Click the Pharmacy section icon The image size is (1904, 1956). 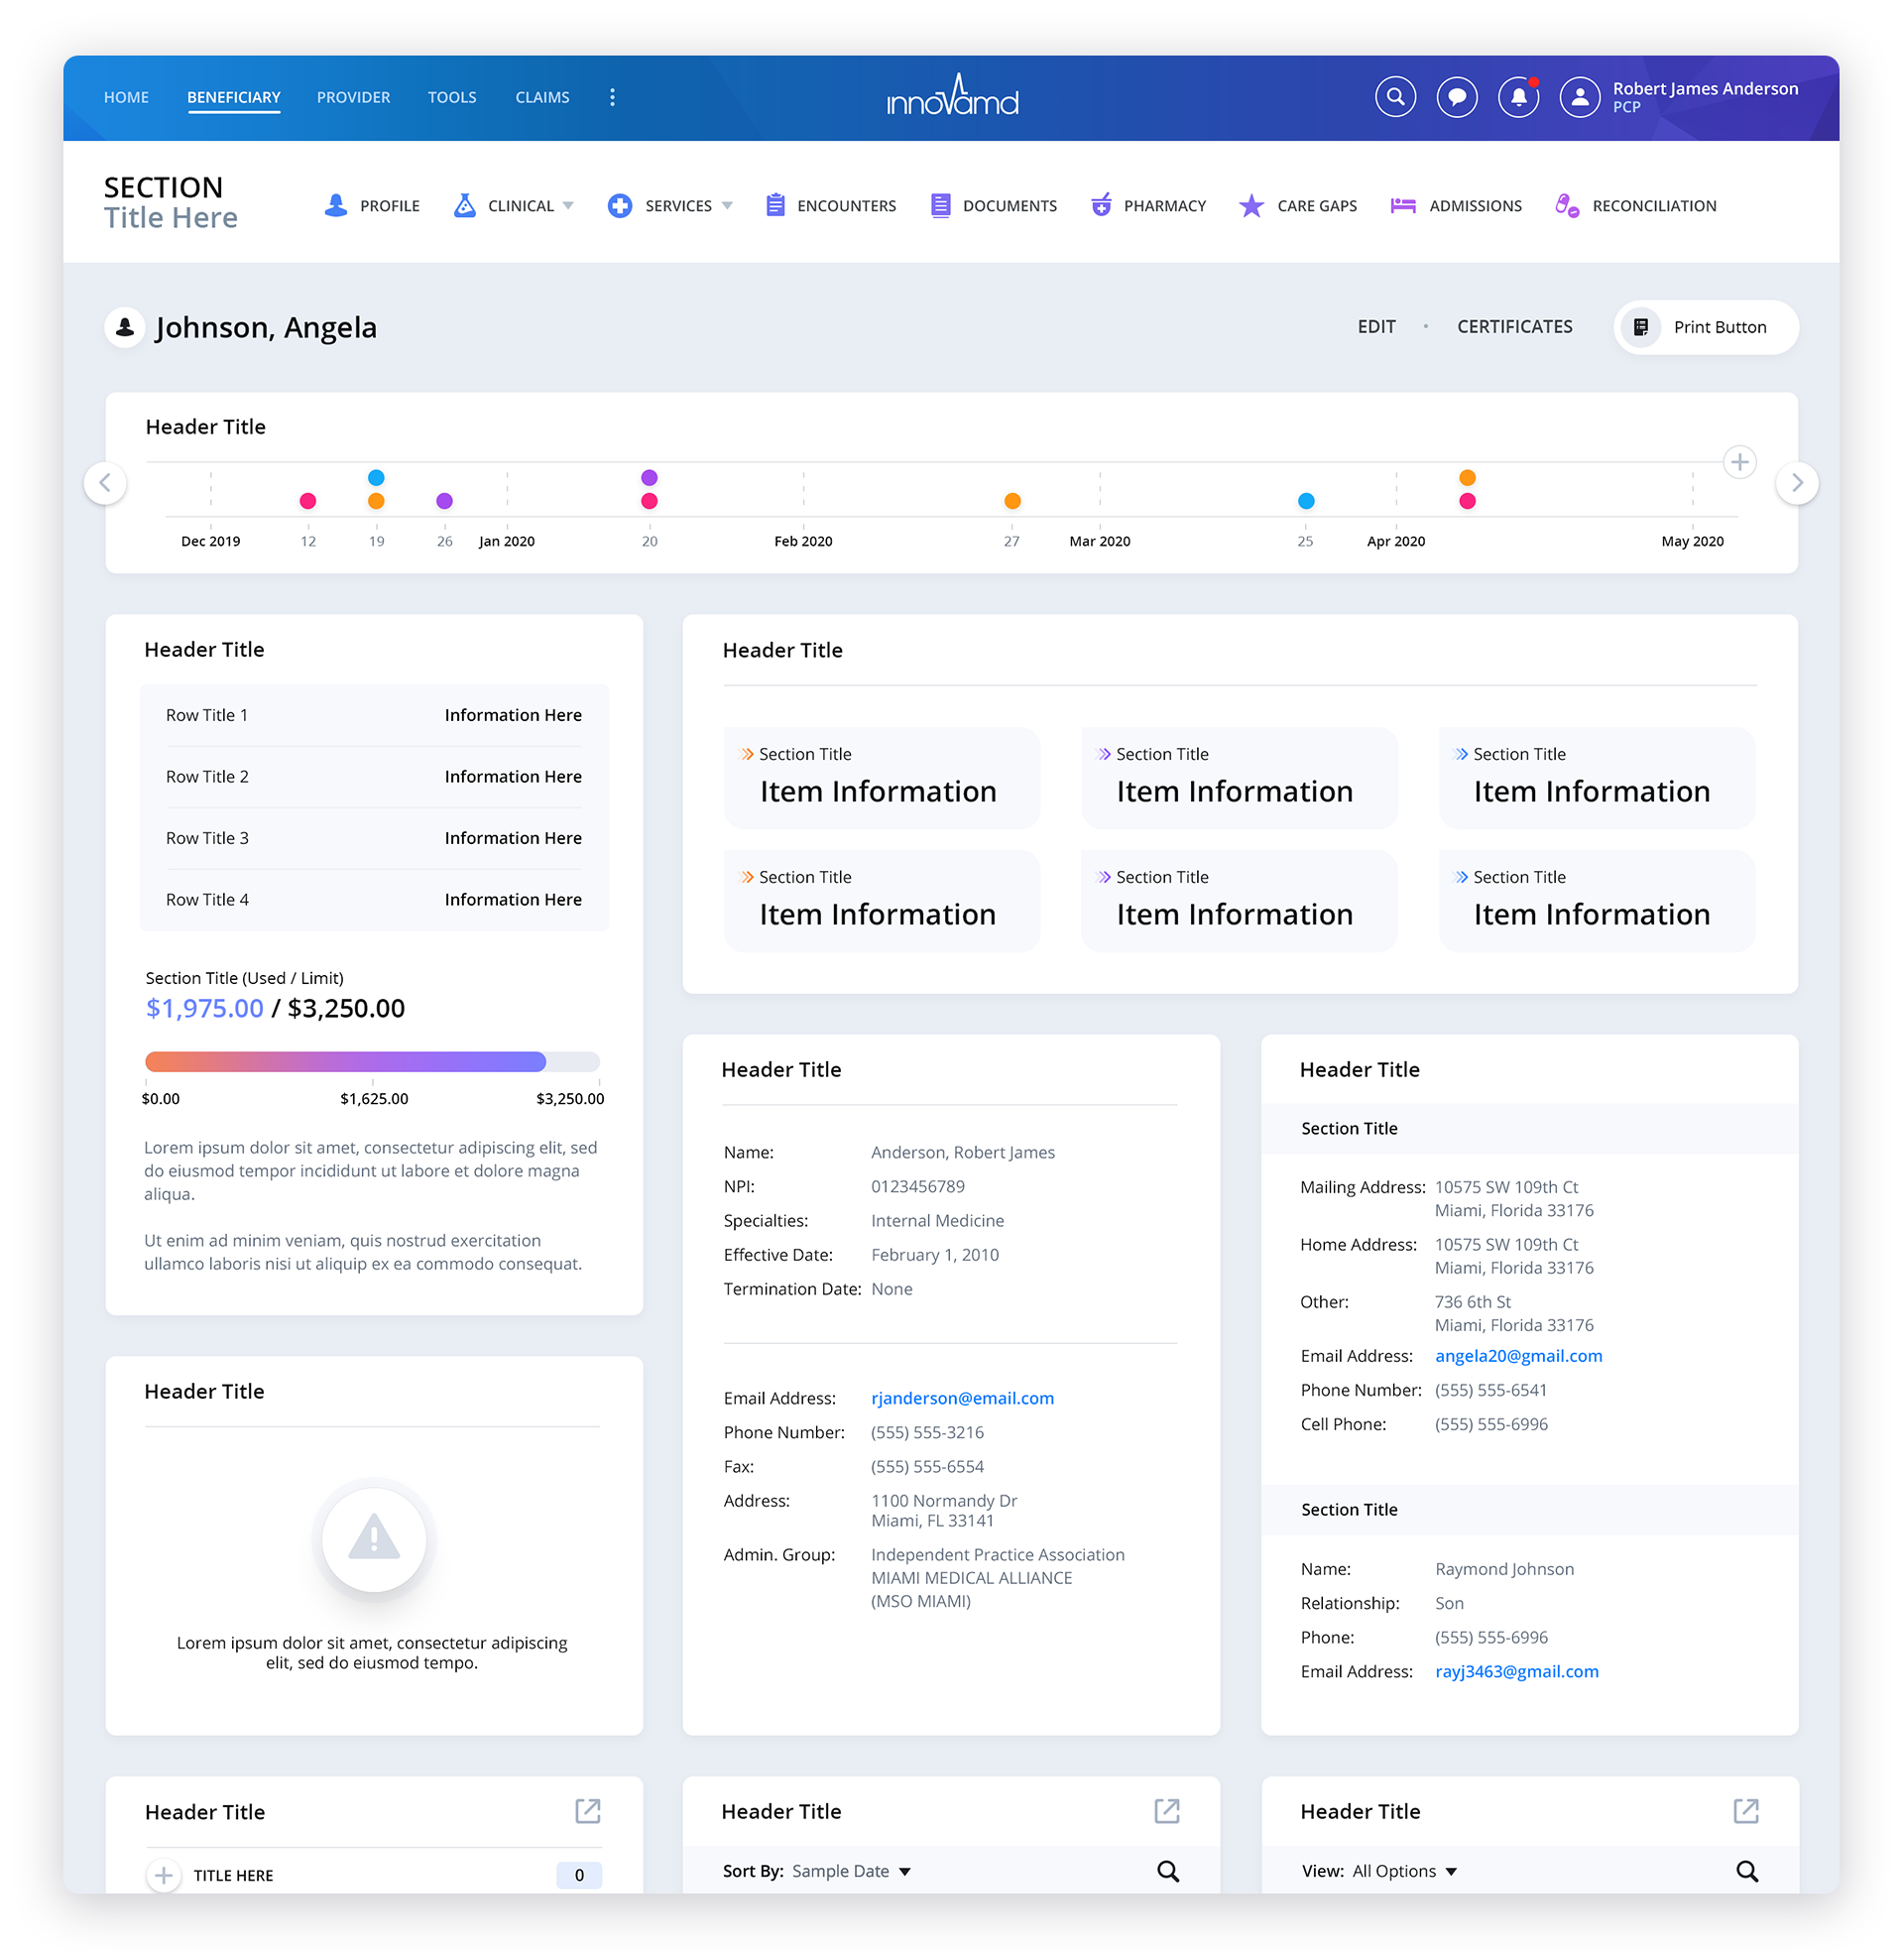tap(1102, 205)
